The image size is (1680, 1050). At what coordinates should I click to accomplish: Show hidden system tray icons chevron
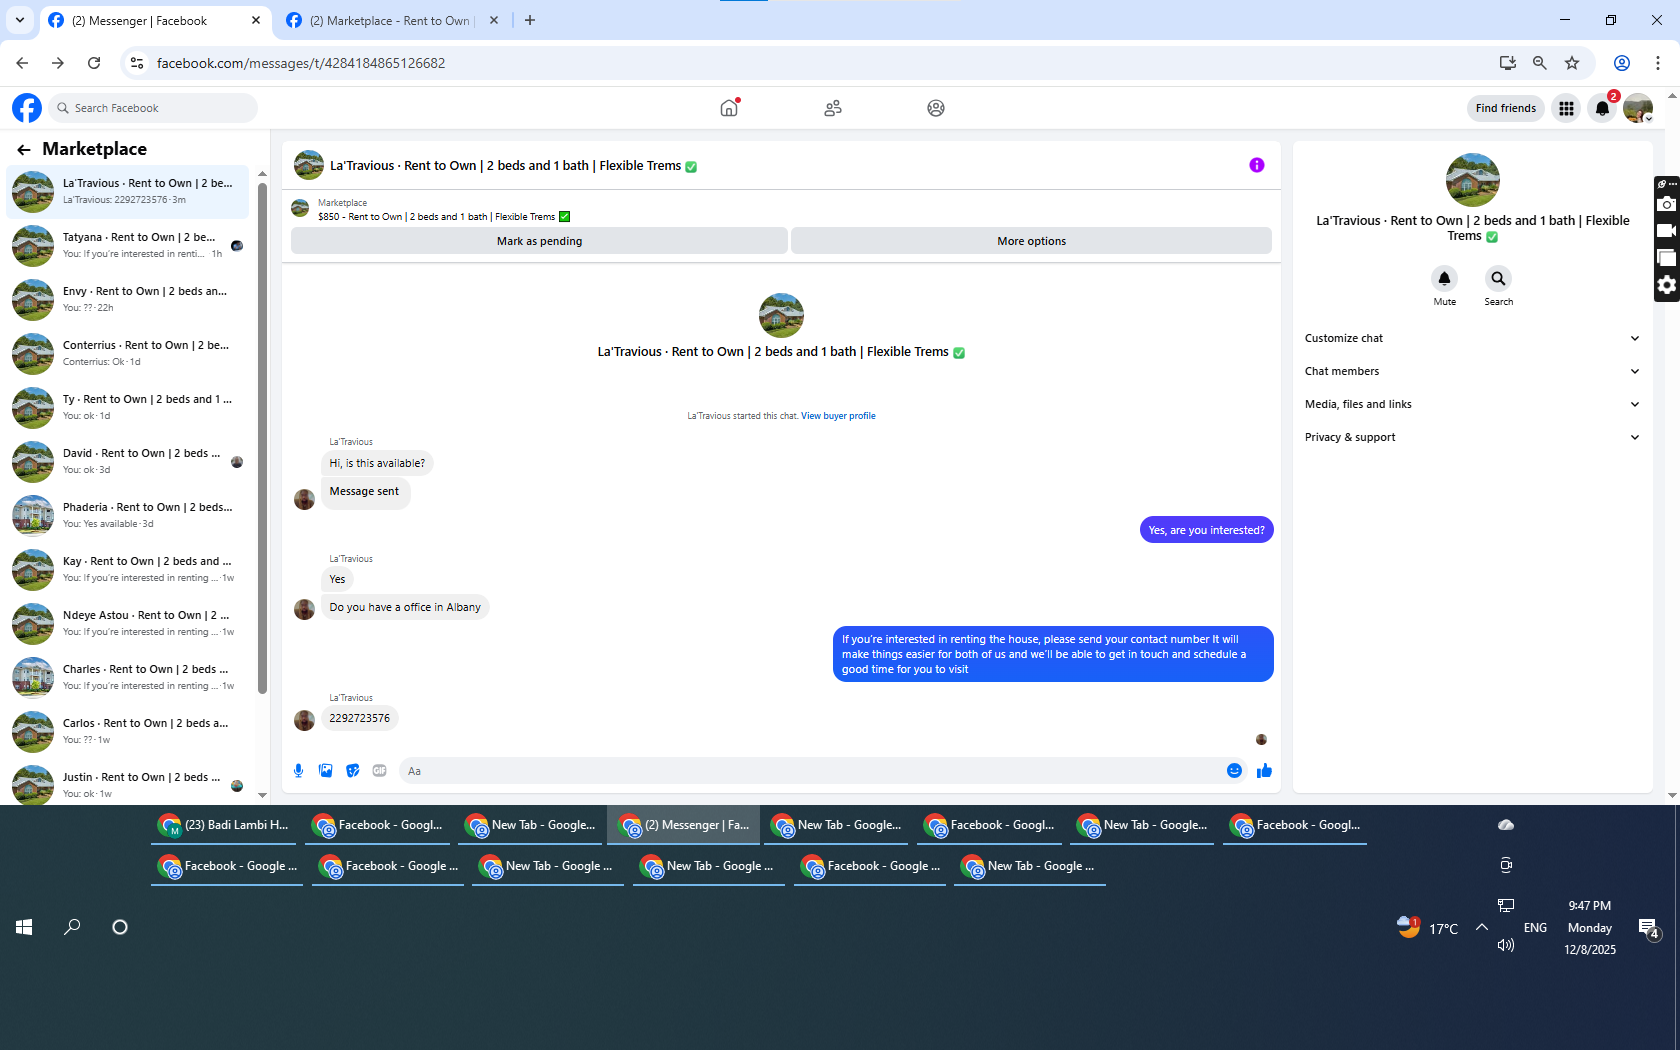click(1482, 927)
